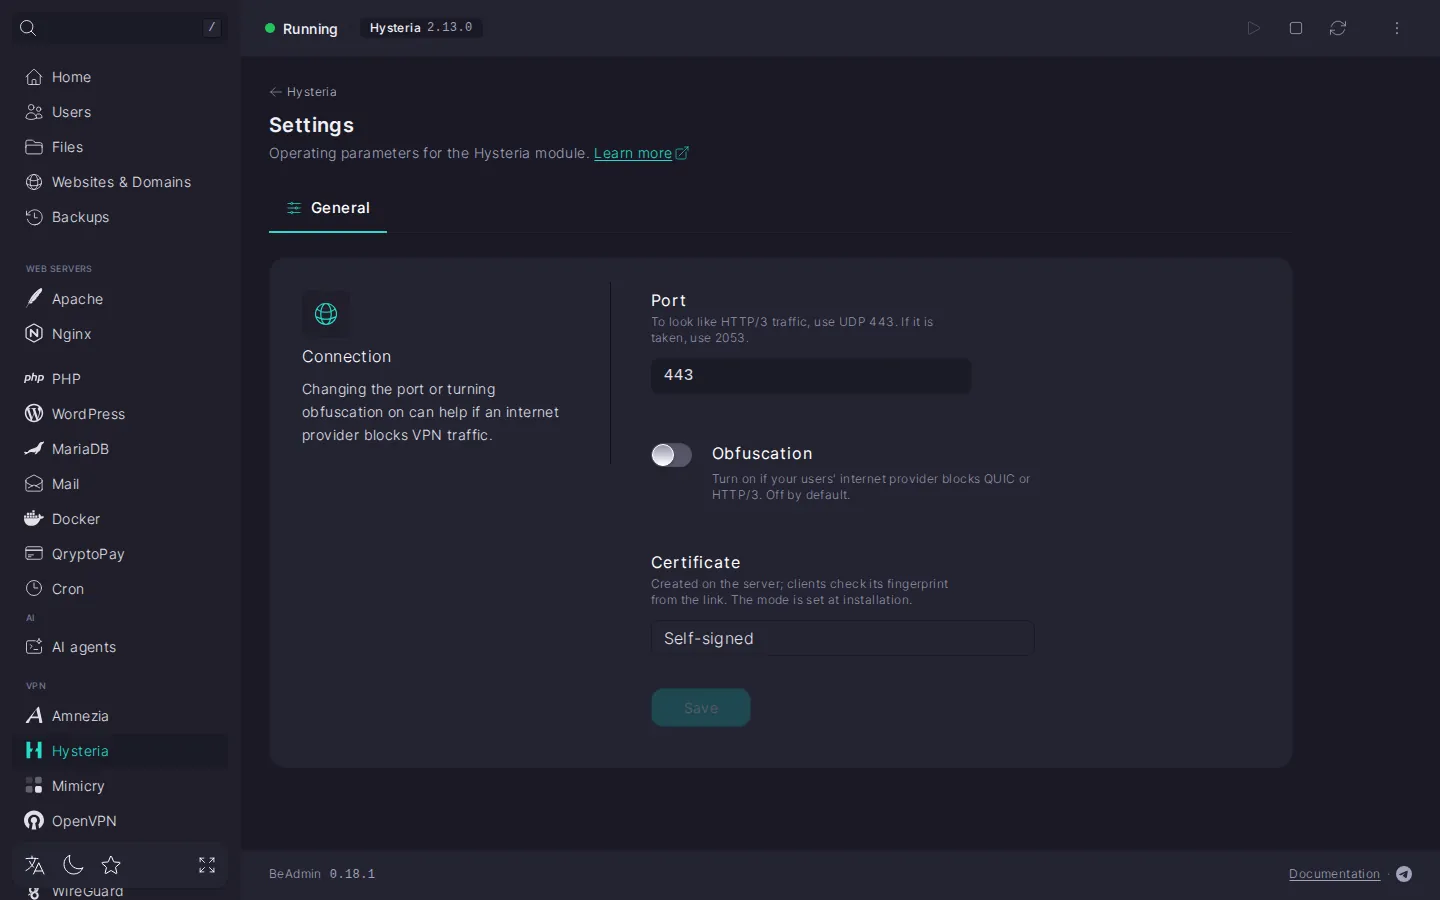Enable the Obfuscation toggle

(671, 455)
